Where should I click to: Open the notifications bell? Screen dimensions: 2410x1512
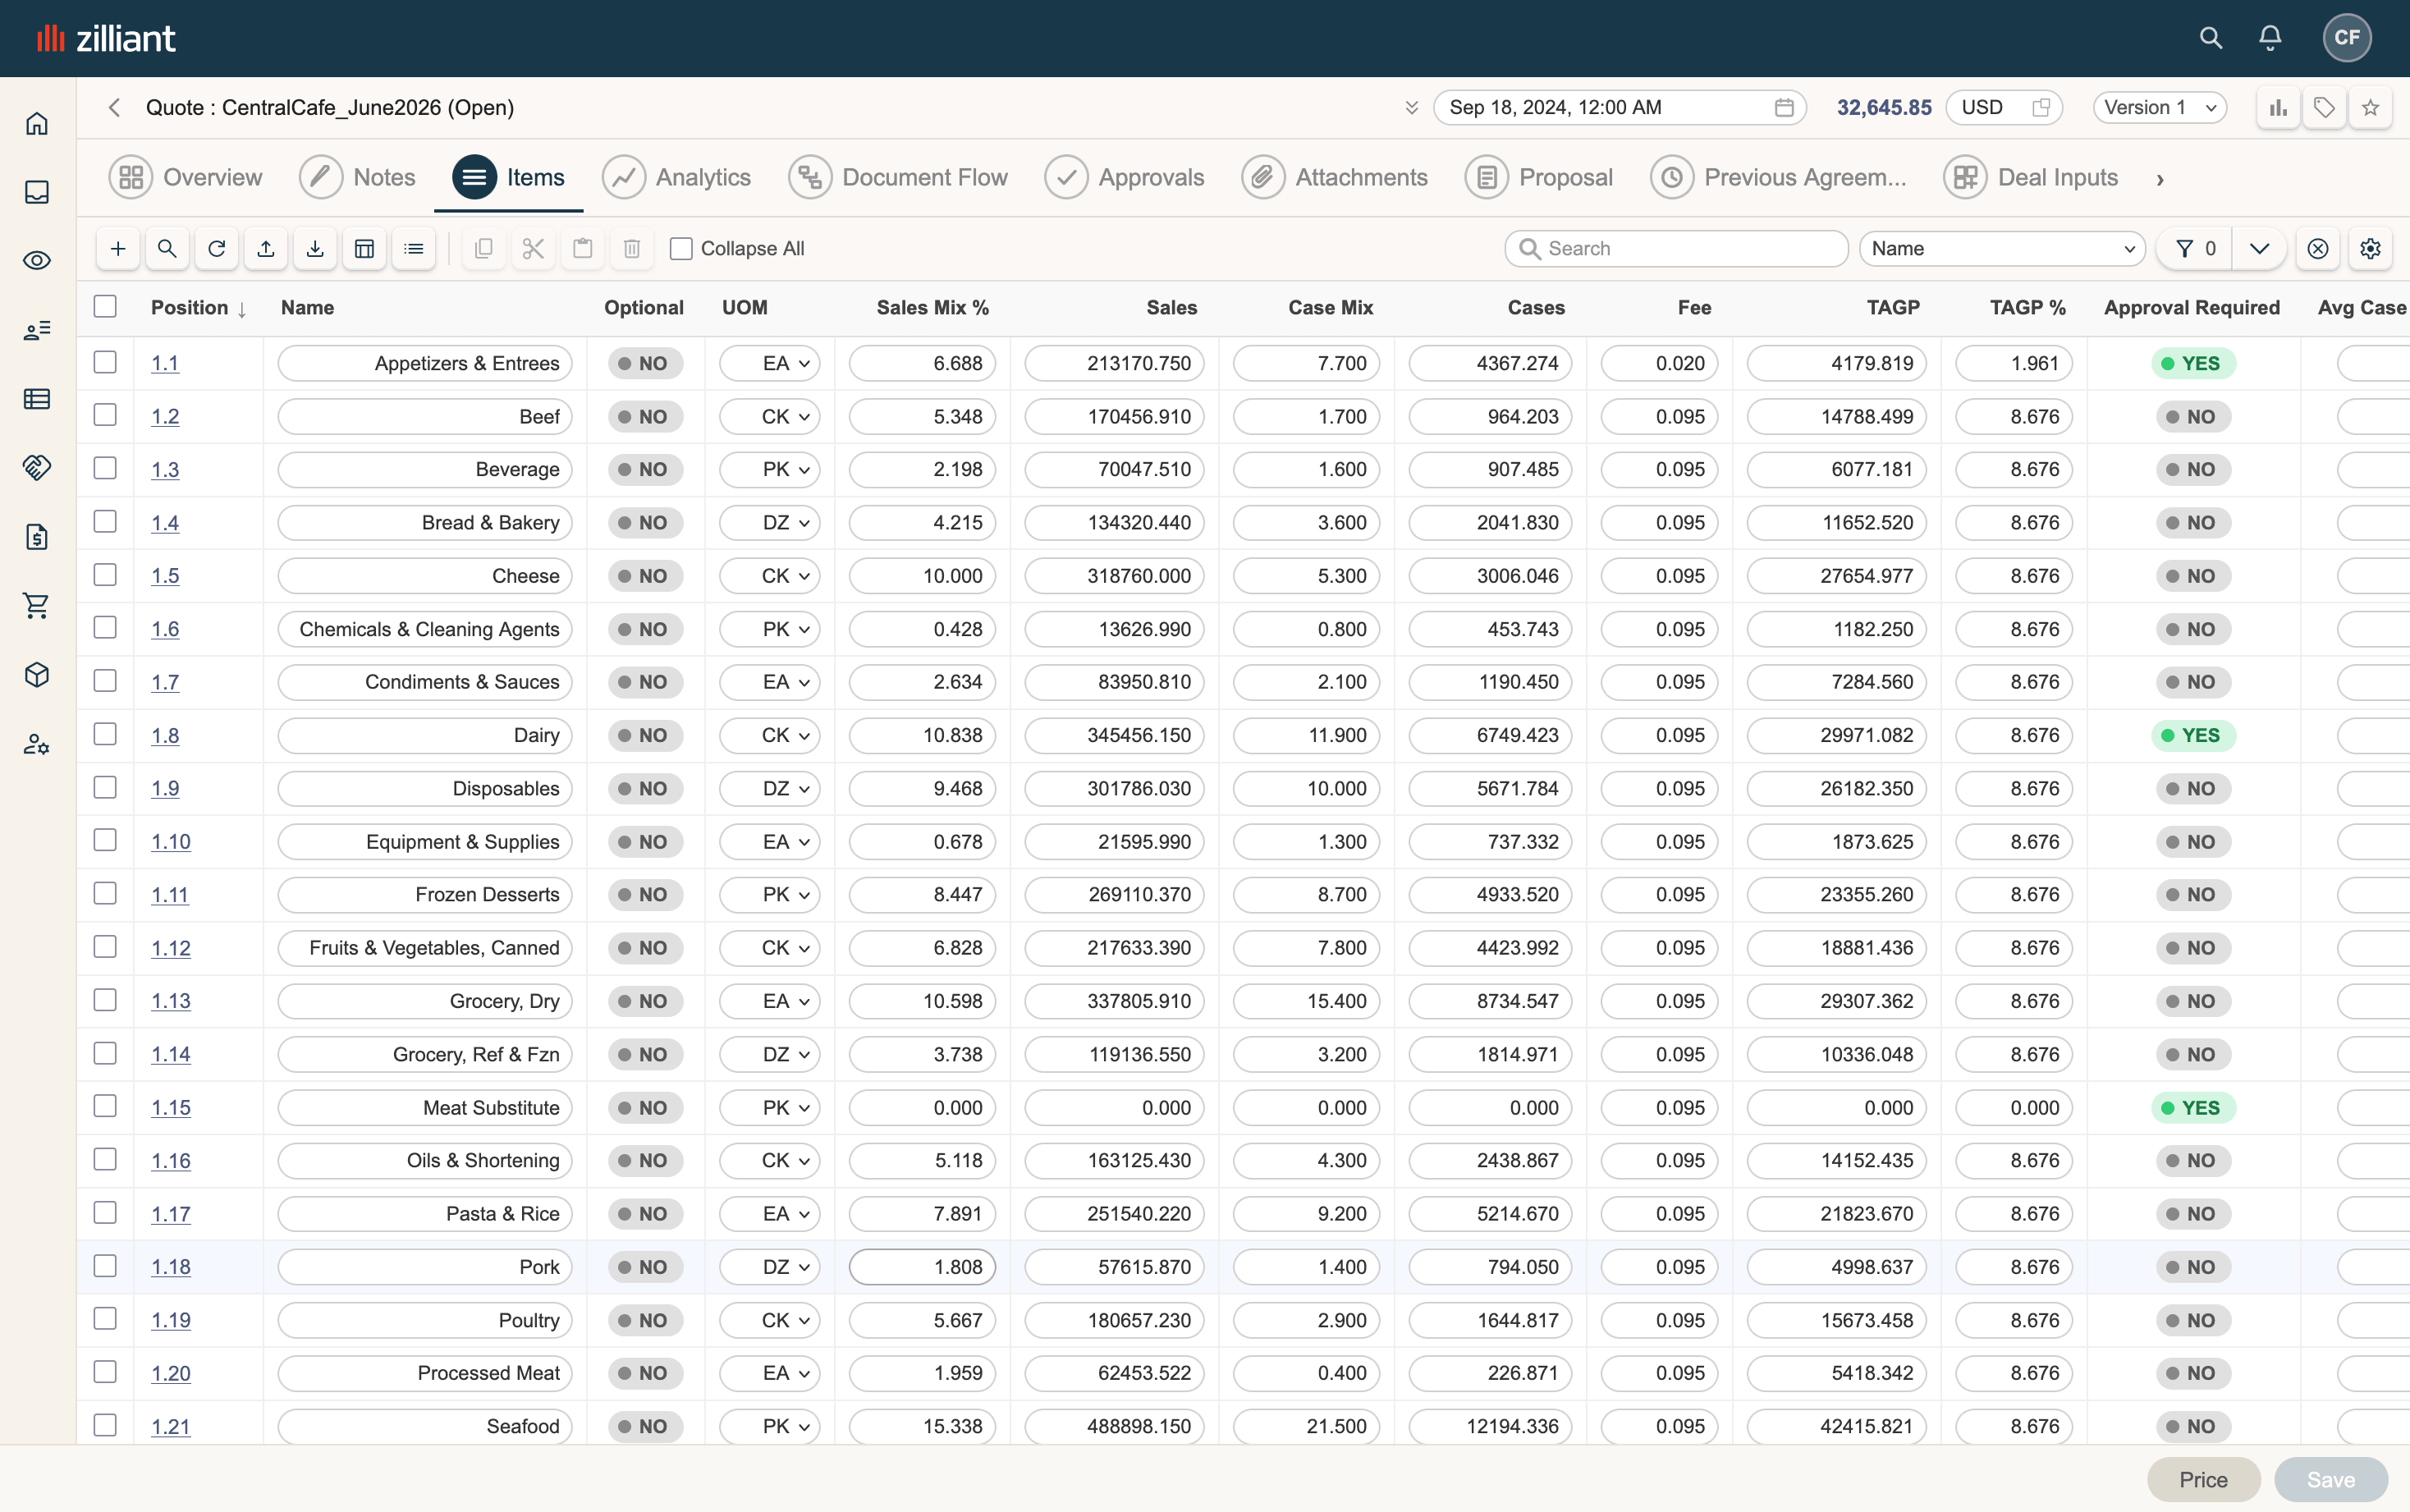pos(2270,38)
